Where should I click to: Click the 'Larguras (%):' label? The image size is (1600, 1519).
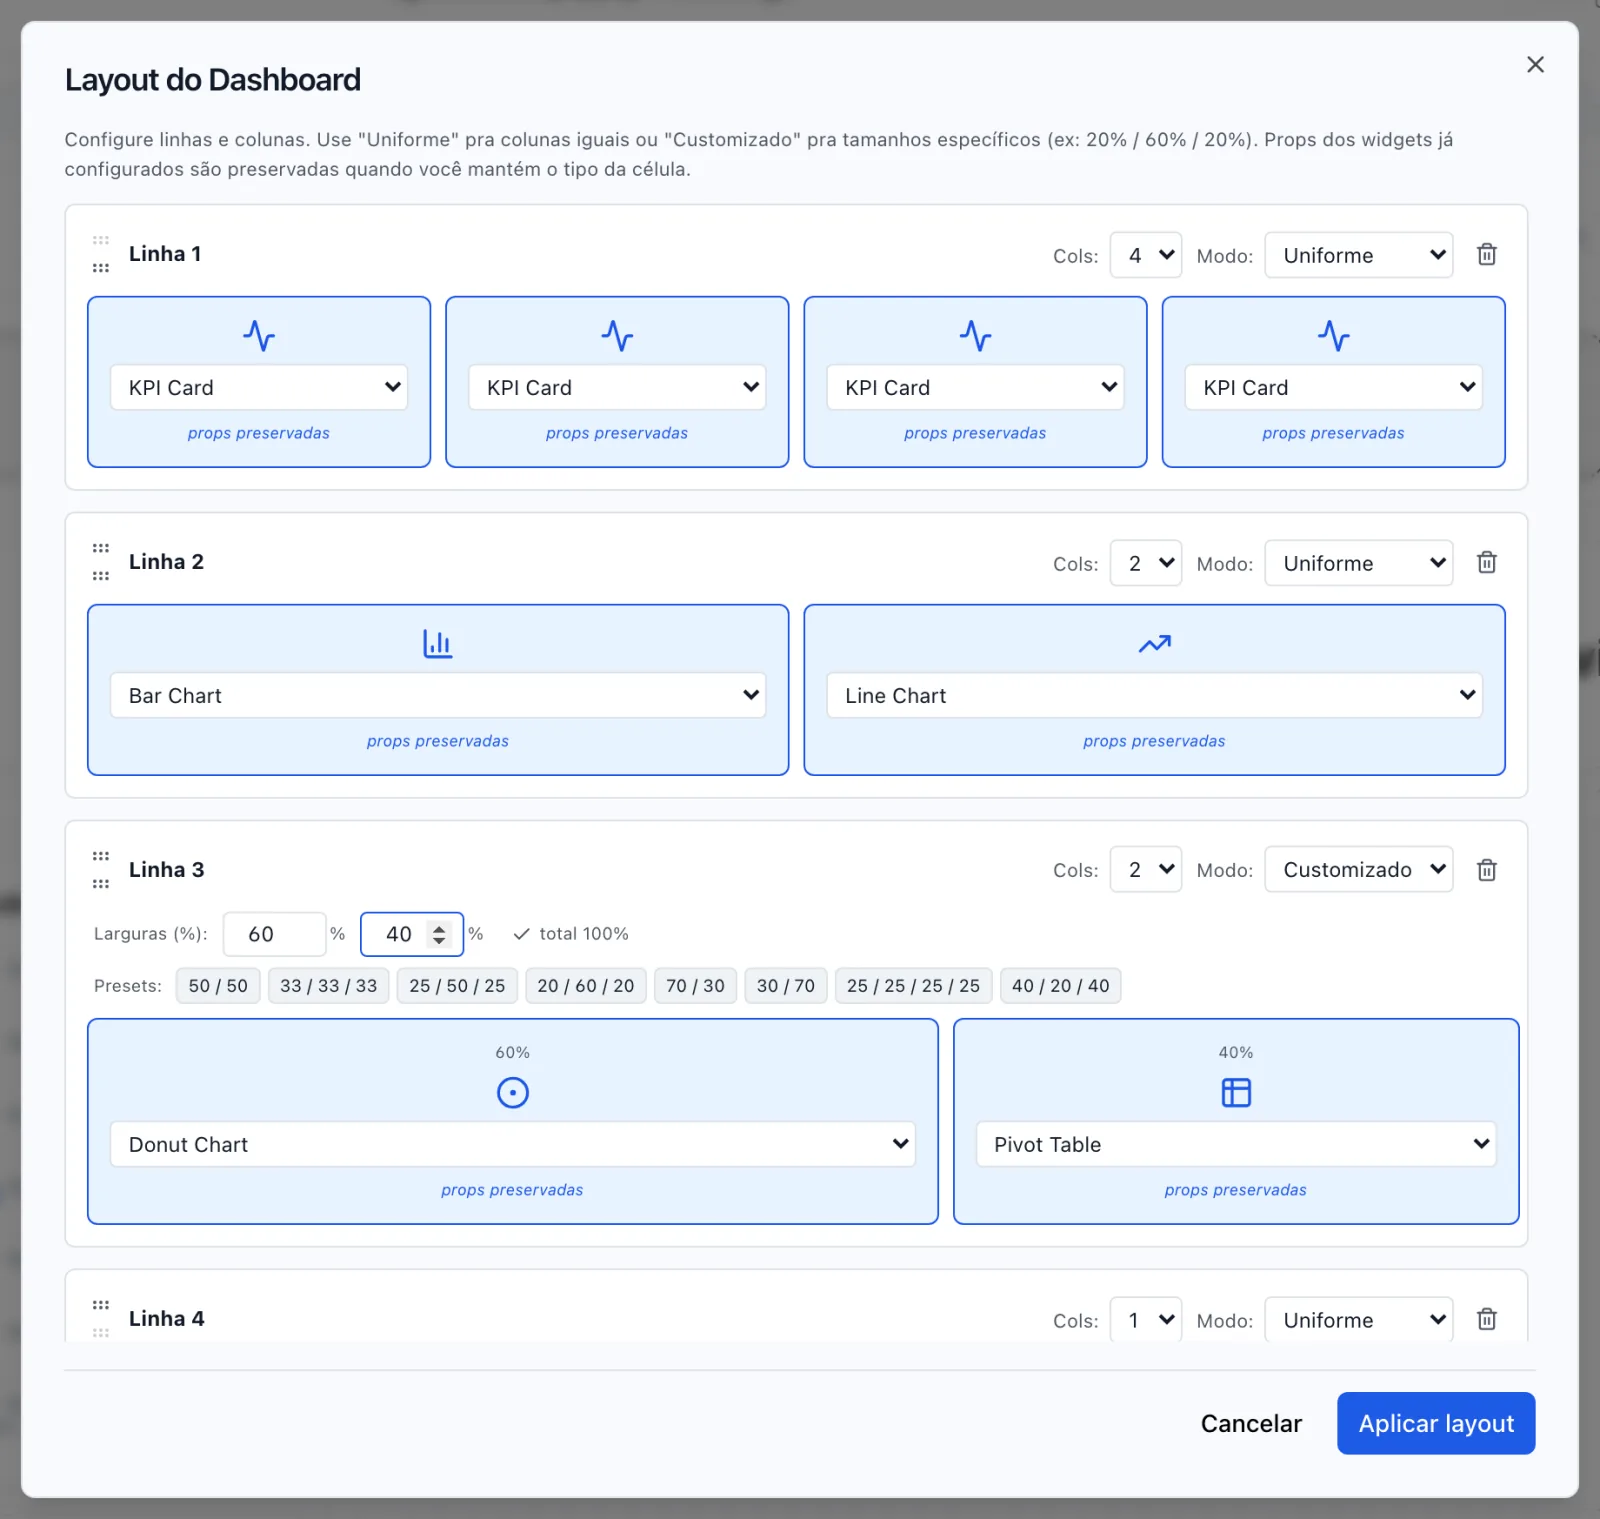(151, 934)
